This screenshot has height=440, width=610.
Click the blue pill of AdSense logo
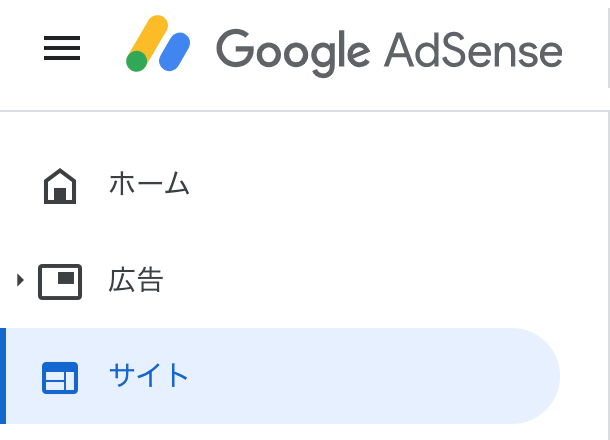point(175,52)
